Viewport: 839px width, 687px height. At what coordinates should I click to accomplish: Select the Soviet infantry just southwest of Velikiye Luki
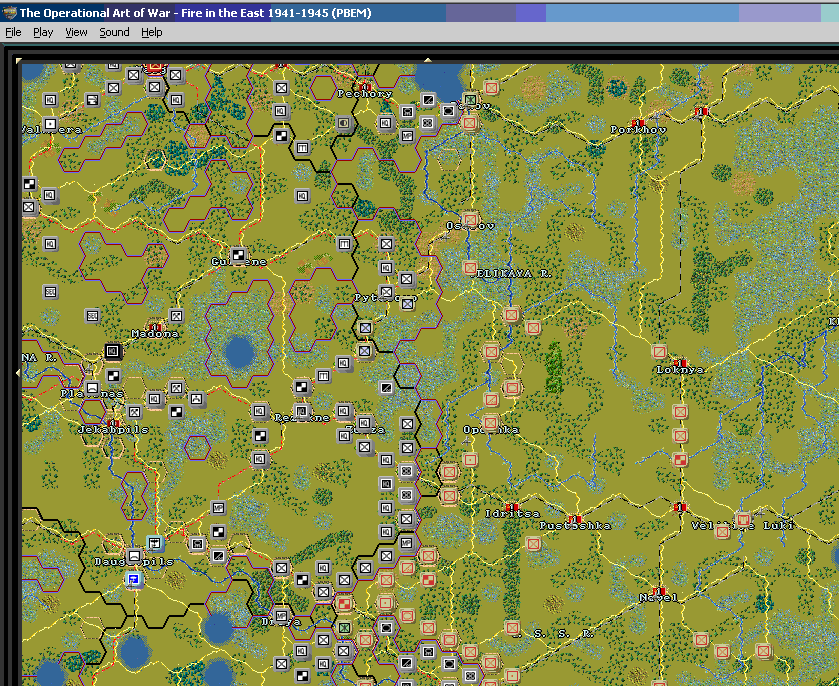(x=722, y=532)
